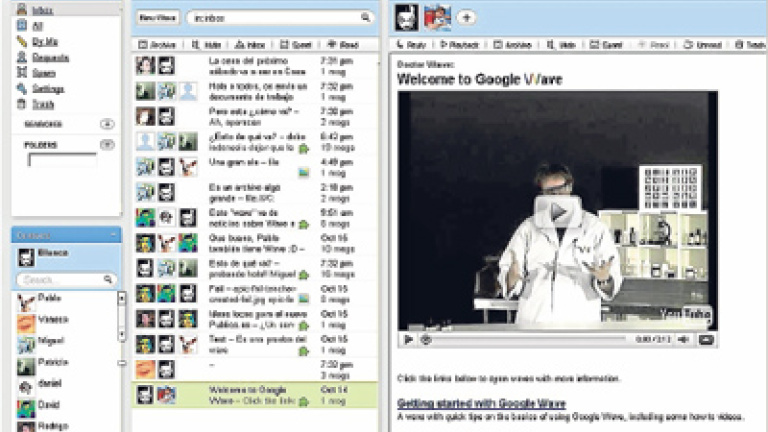The height and width of the screenshot is (432, 768).
Task: Open the Trash folder in sidebar
Action: pyautogui.click(x=41, y=103)
